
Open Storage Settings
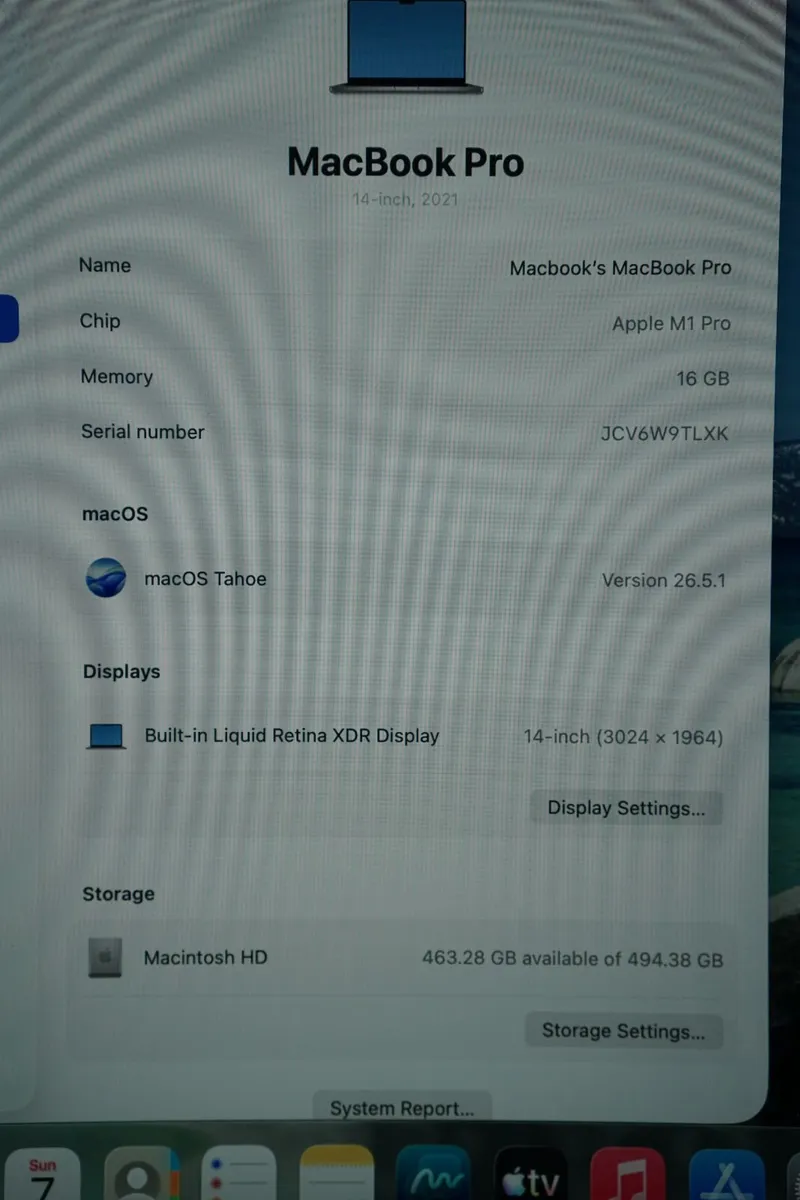click(x=623, y=1031)
